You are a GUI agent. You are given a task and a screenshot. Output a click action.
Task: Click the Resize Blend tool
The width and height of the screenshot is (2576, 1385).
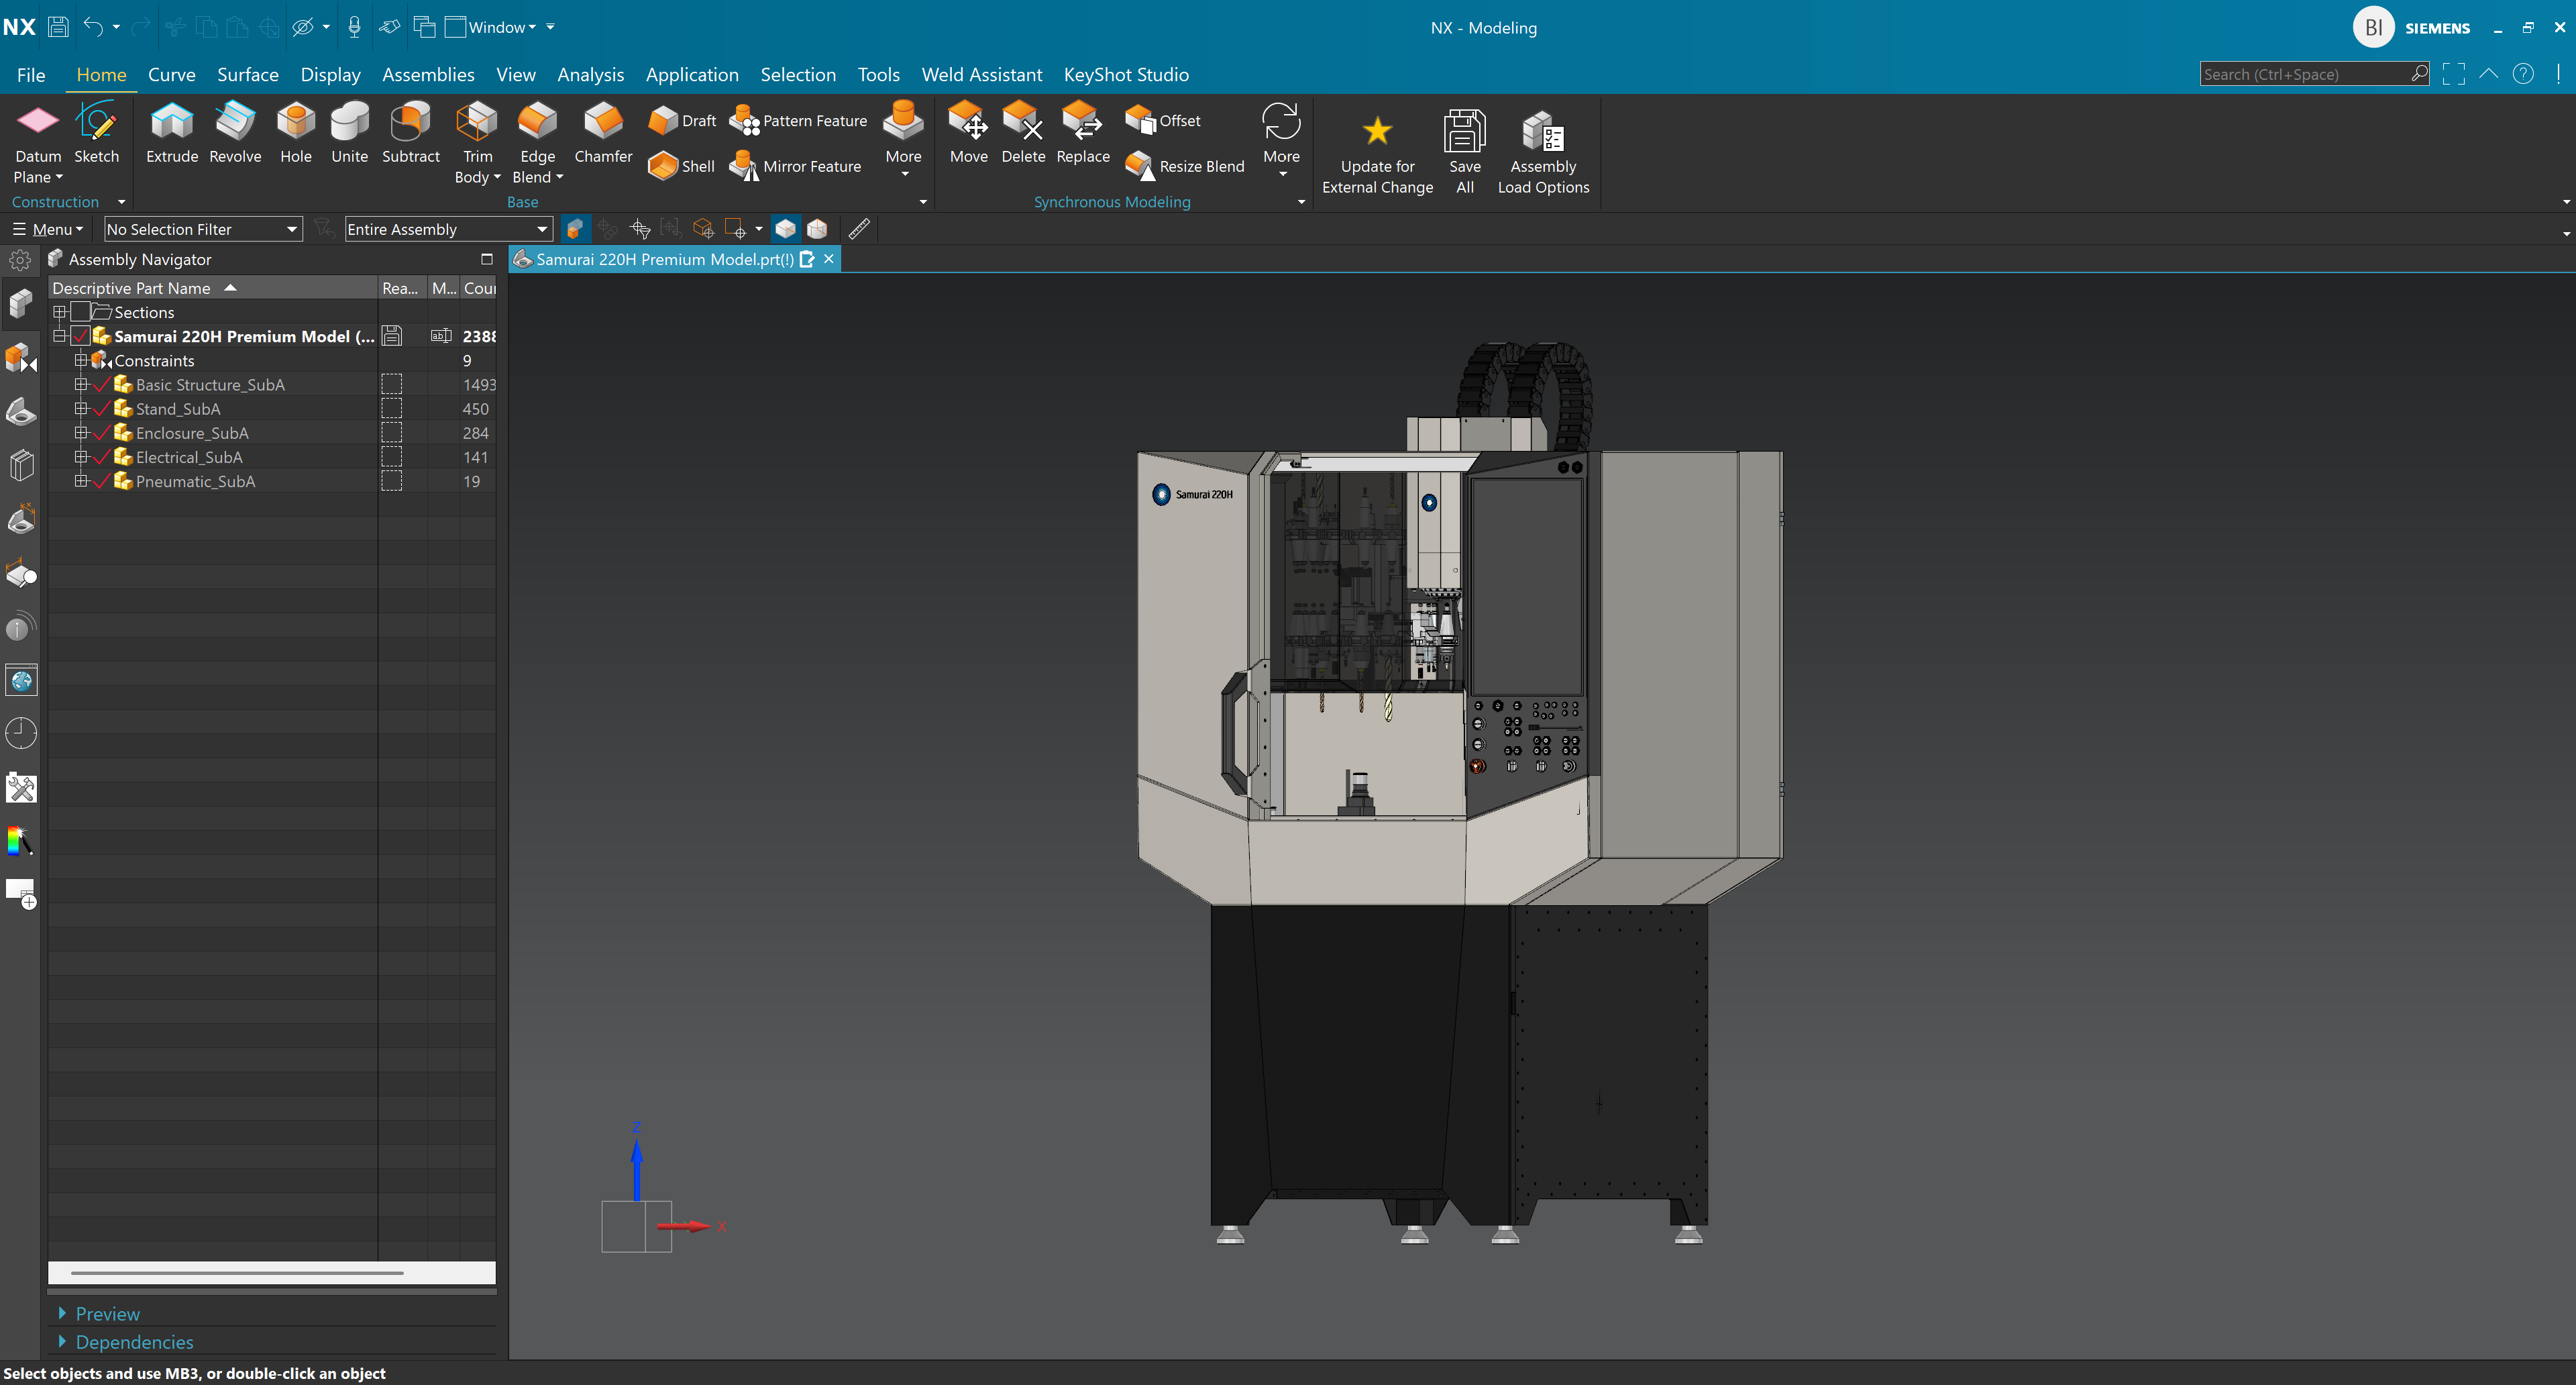pos(1185,166)
